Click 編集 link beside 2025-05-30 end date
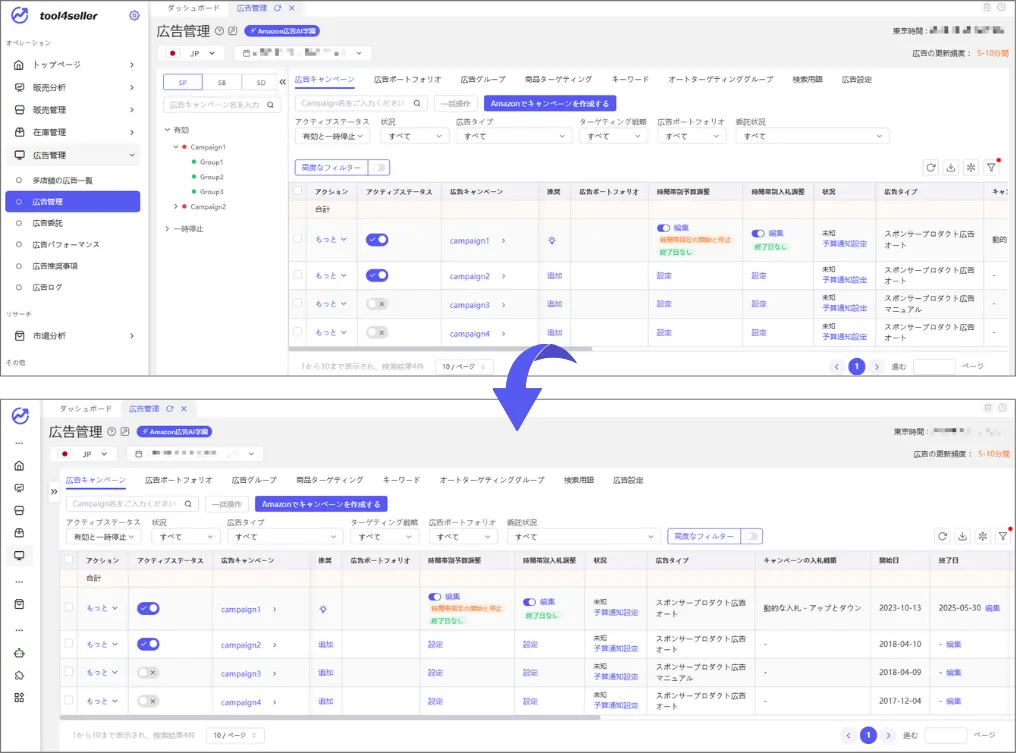This screenshot has height=754, width=1016. coord(993,608)
